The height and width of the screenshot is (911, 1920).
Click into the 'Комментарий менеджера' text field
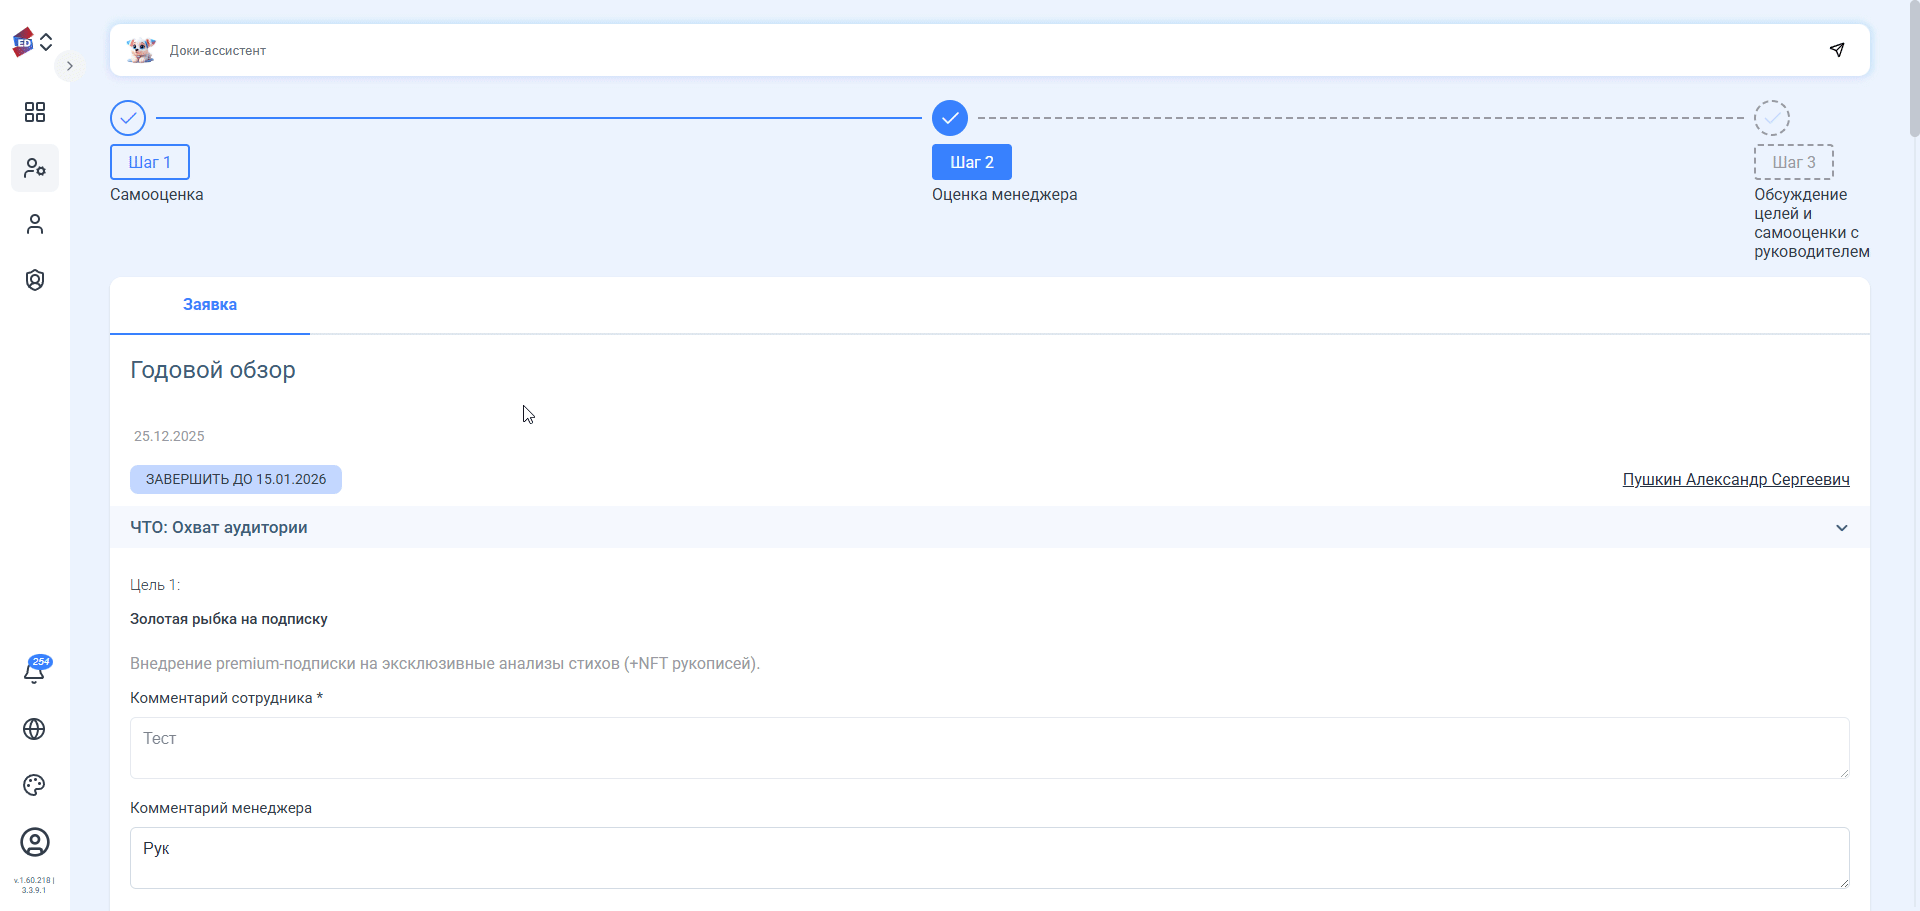(989, 857)
